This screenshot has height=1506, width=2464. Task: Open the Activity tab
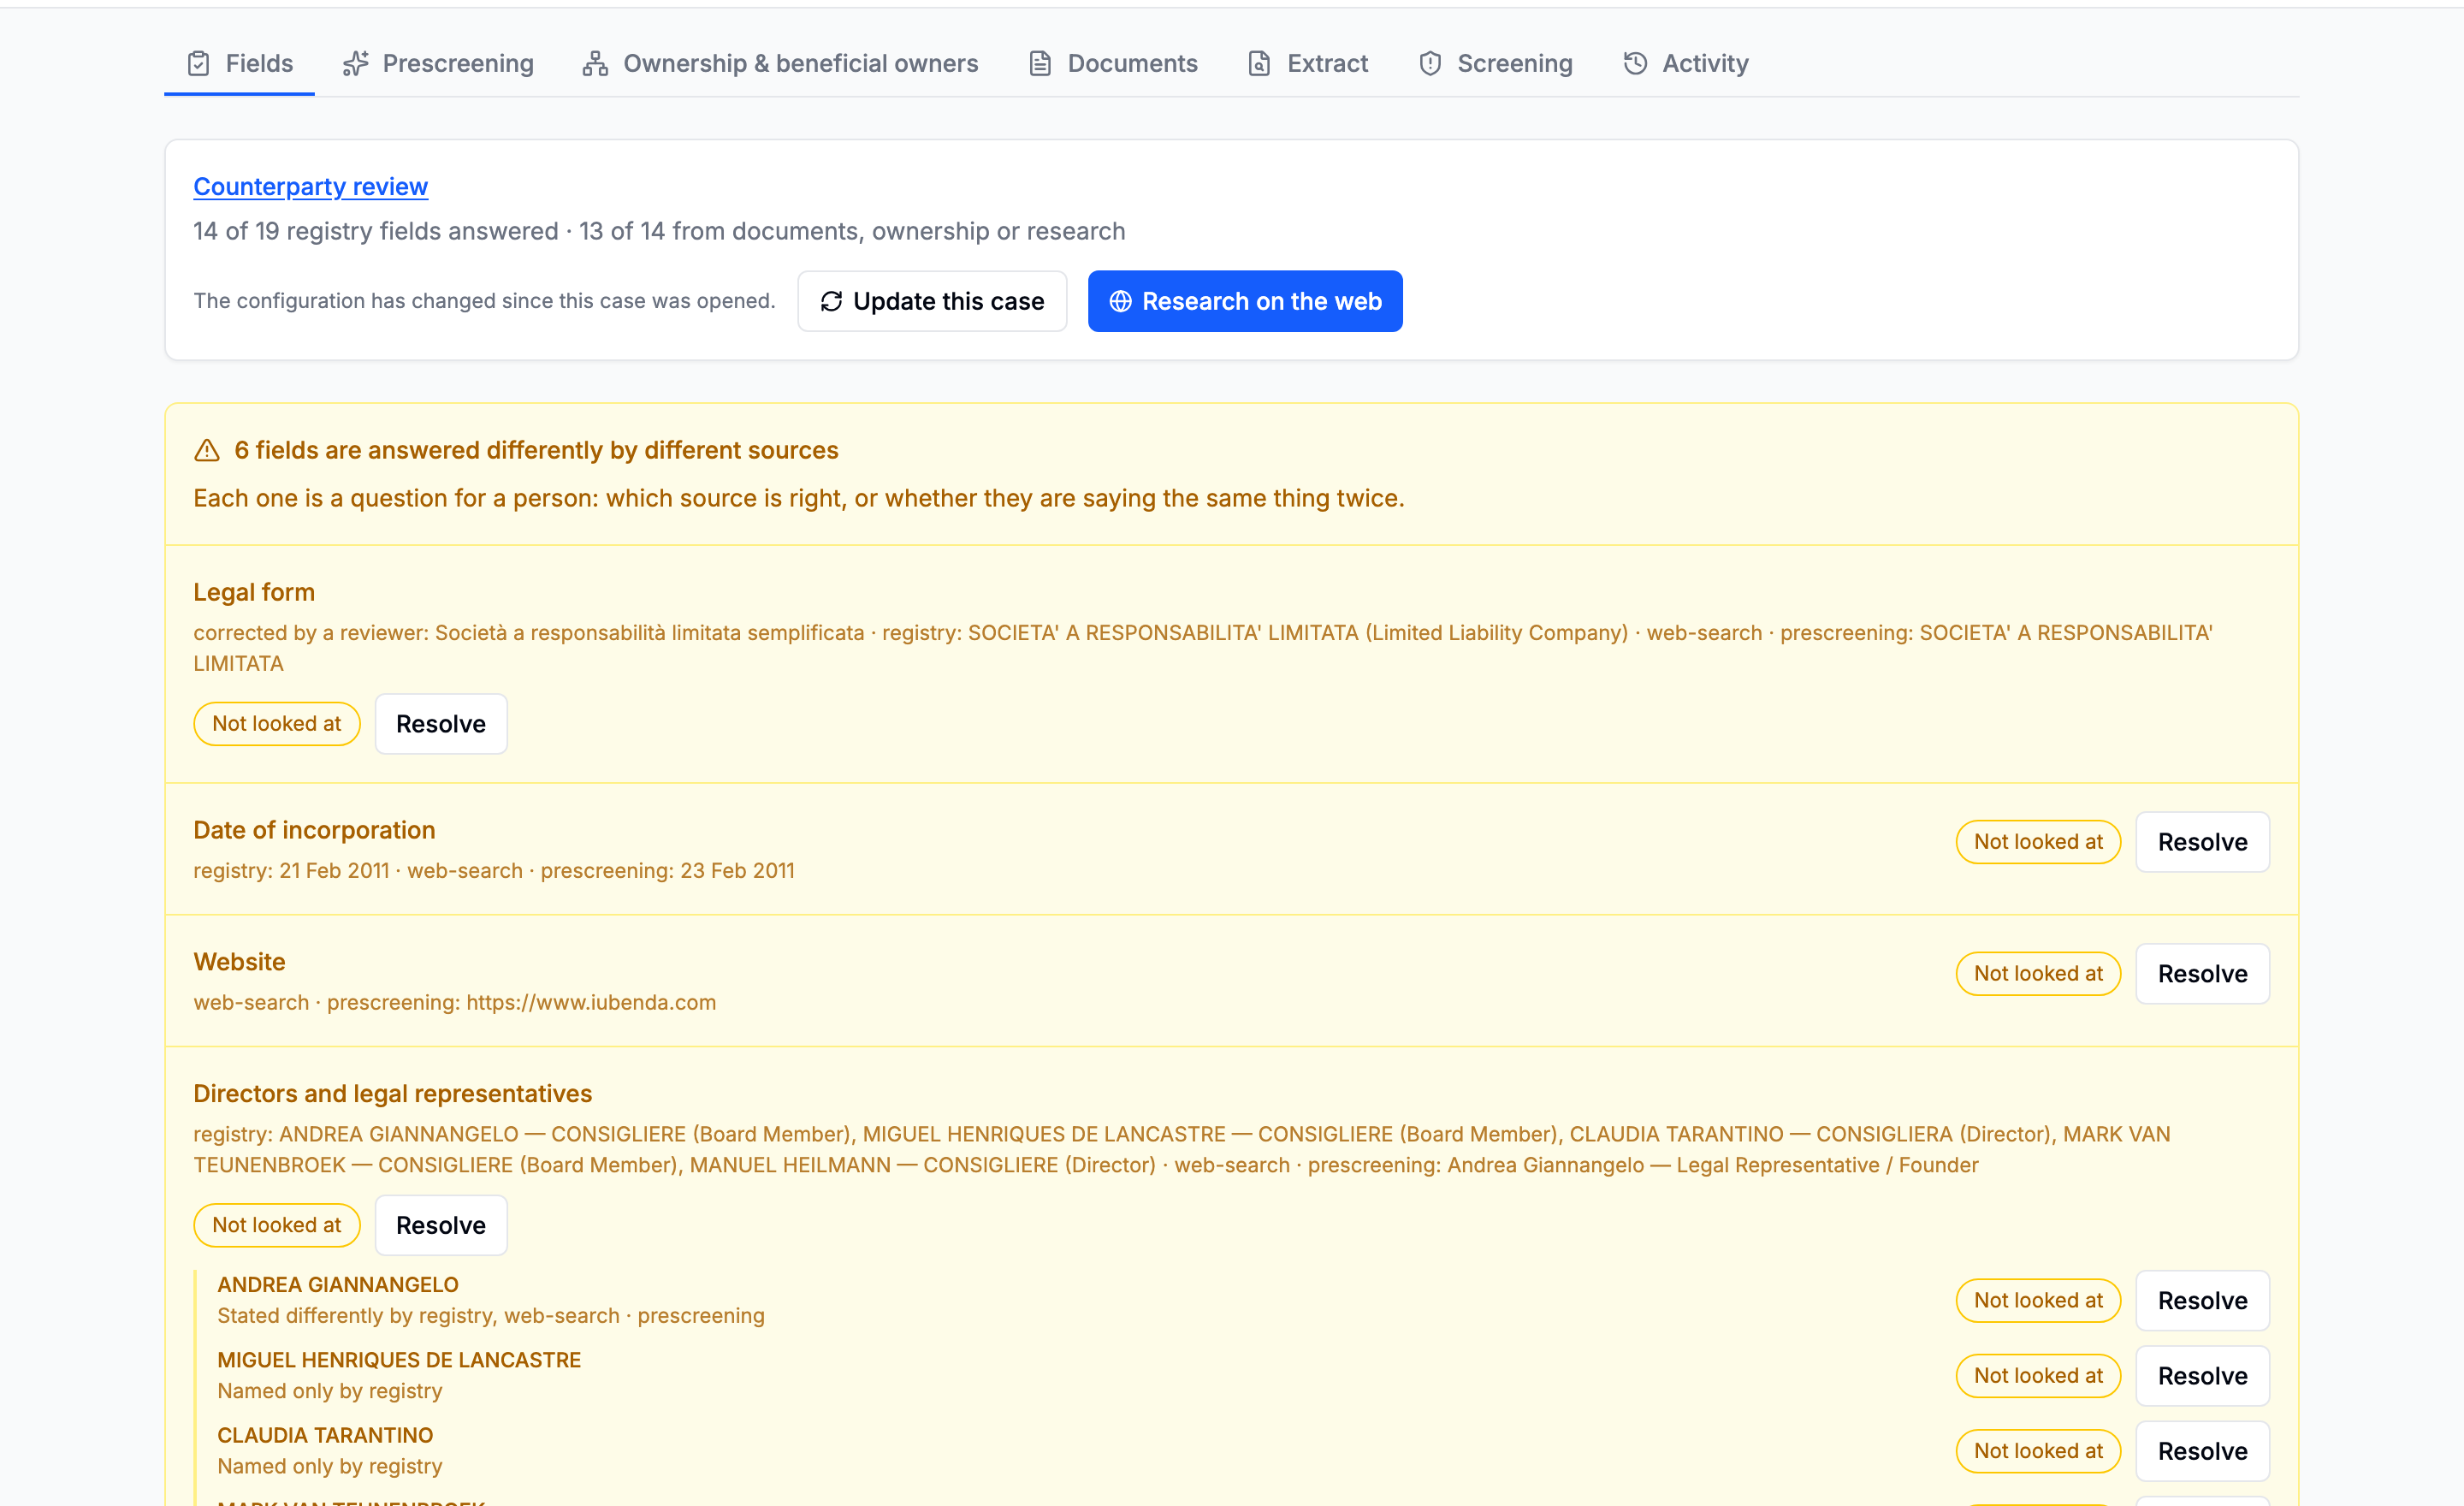click(x=1686, y=63)
